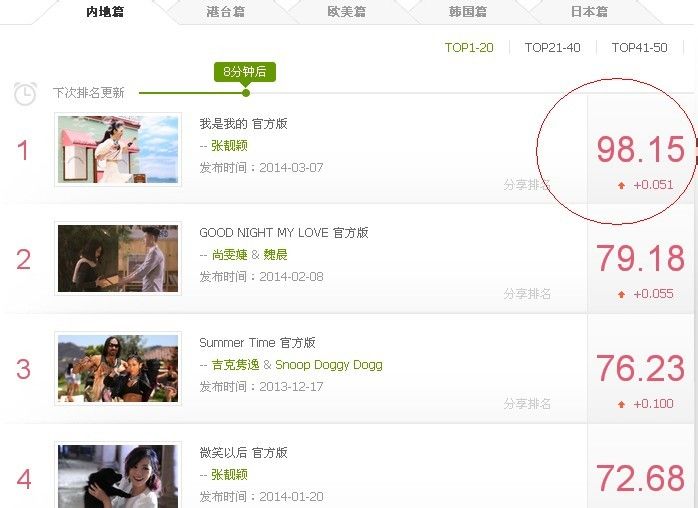Click artist link Snoop Doggy Dogg
The image size is (698, 508).
[x=329, y=365]
